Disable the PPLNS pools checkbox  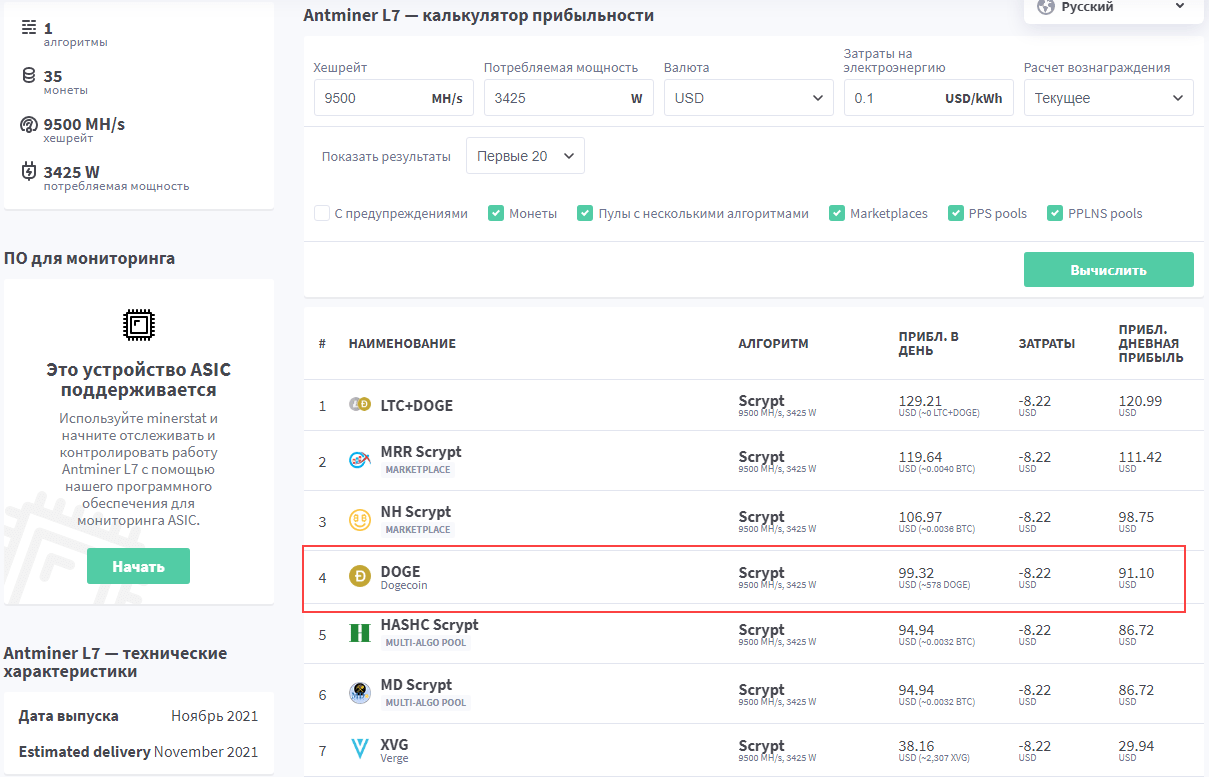coord(1055,213)
